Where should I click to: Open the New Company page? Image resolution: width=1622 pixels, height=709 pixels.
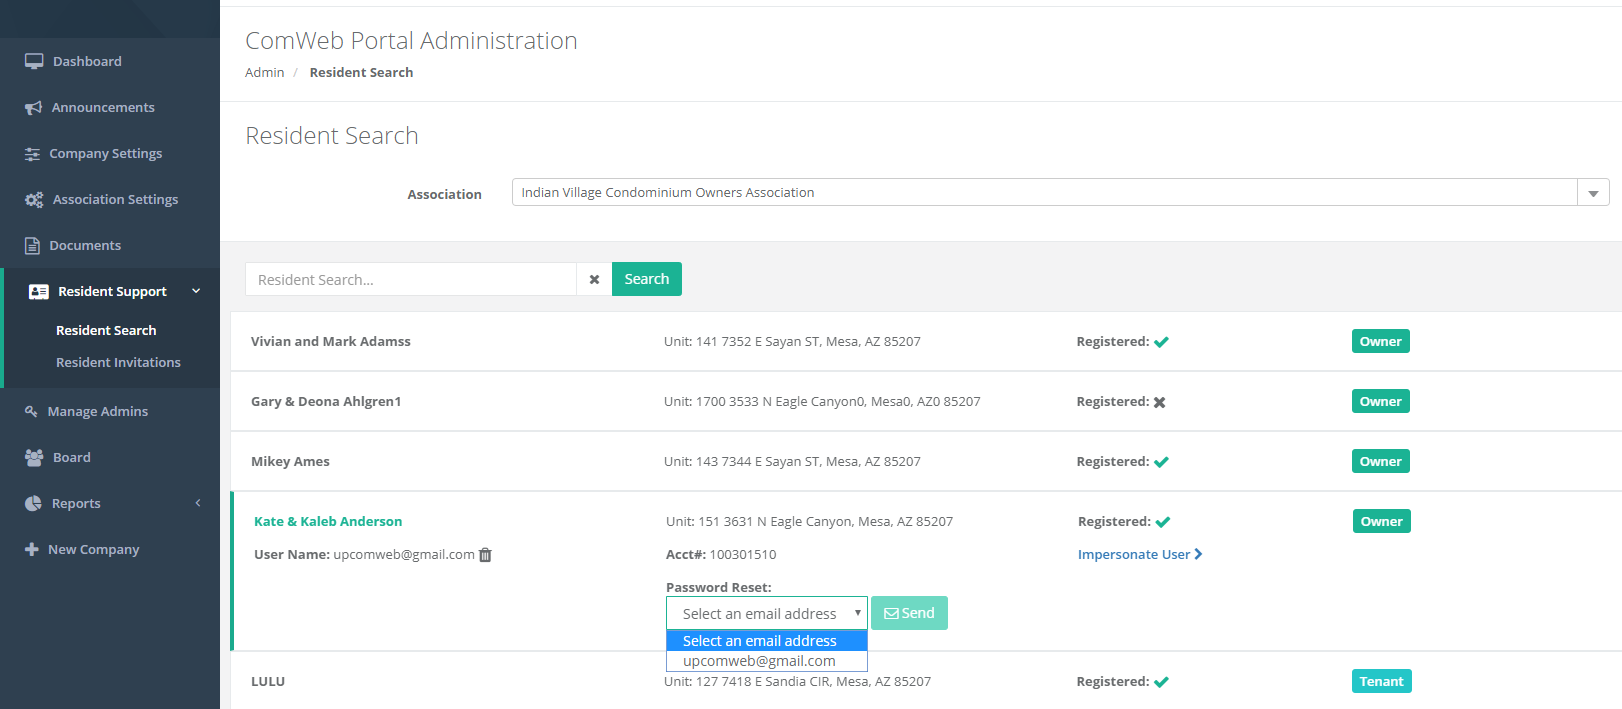[93, 549]
